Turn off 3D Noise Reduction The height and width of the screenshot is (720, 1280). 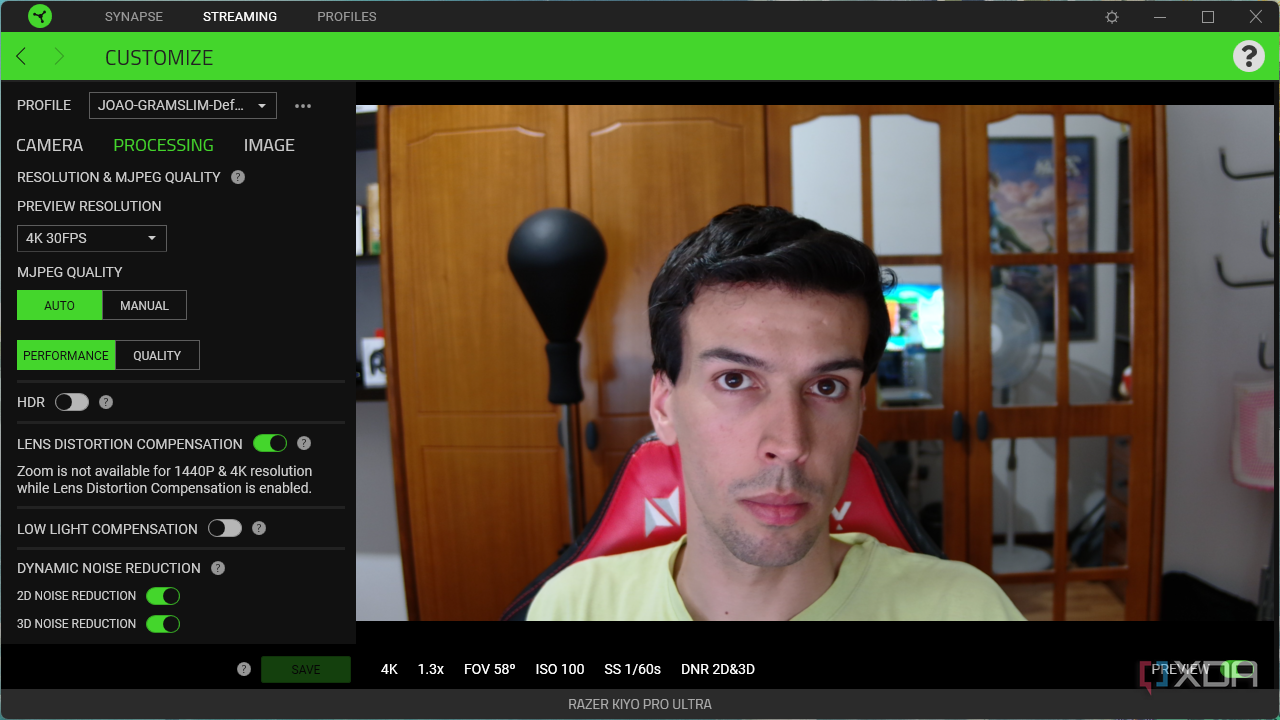[x=163, y=624]
